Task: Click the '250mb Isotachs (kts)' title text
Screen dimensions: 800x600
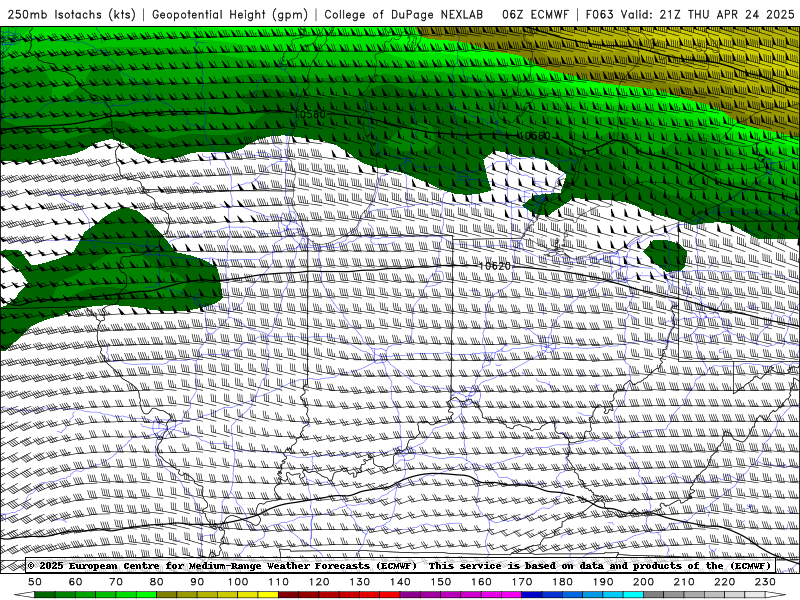Action: (71, 14)
